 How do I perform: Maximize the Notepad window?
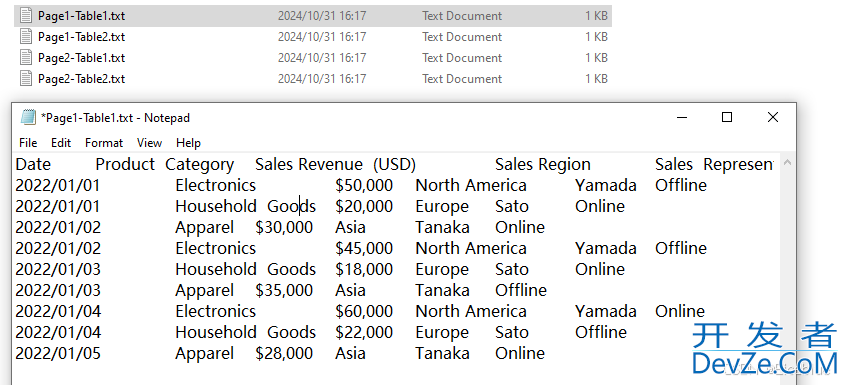pyautogui.click(x=727, y=117)
